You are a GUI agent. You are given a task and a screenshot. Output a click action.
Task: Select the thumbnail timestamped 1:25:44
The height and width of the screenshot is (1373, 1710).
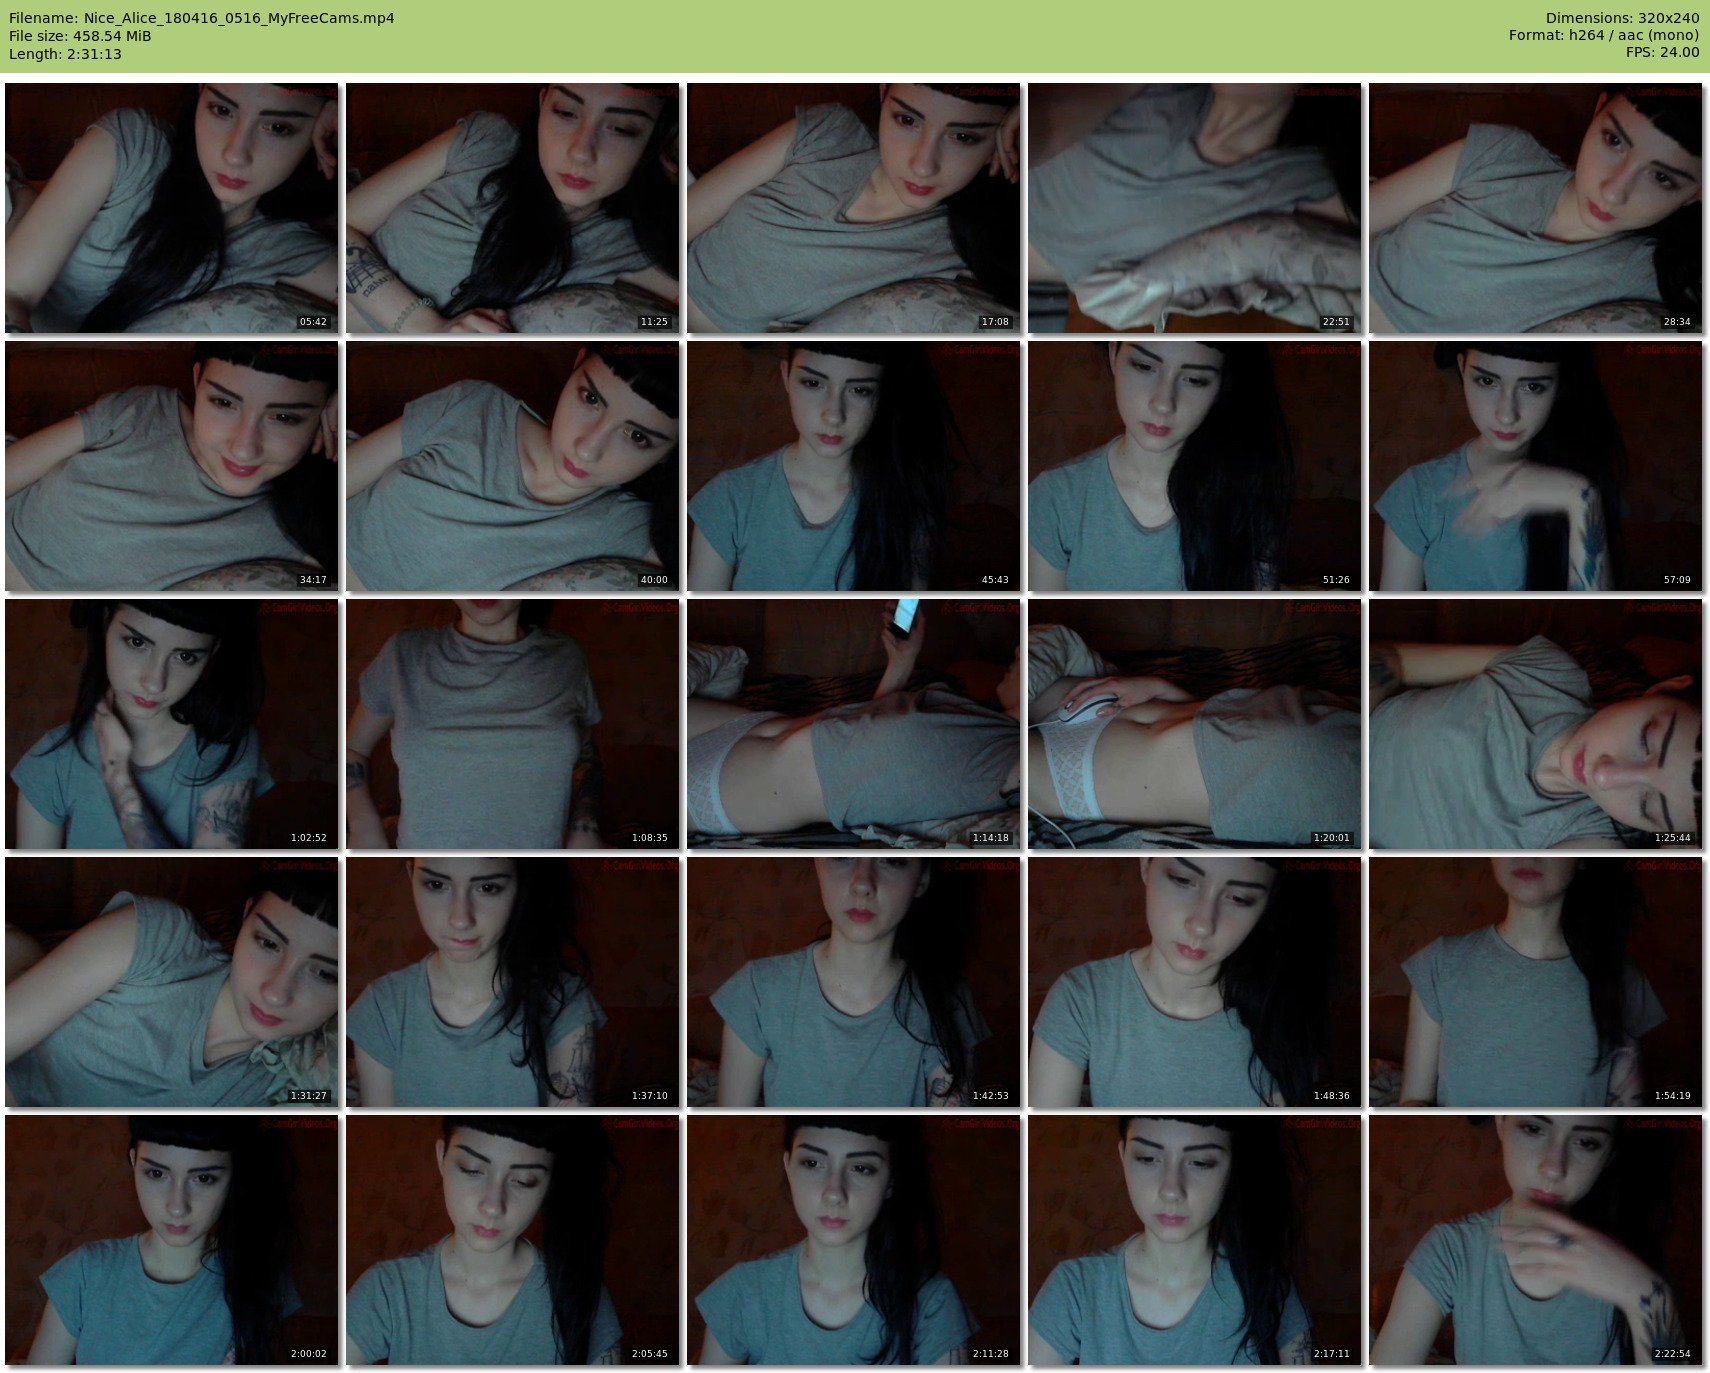[x=1536, y=724]
